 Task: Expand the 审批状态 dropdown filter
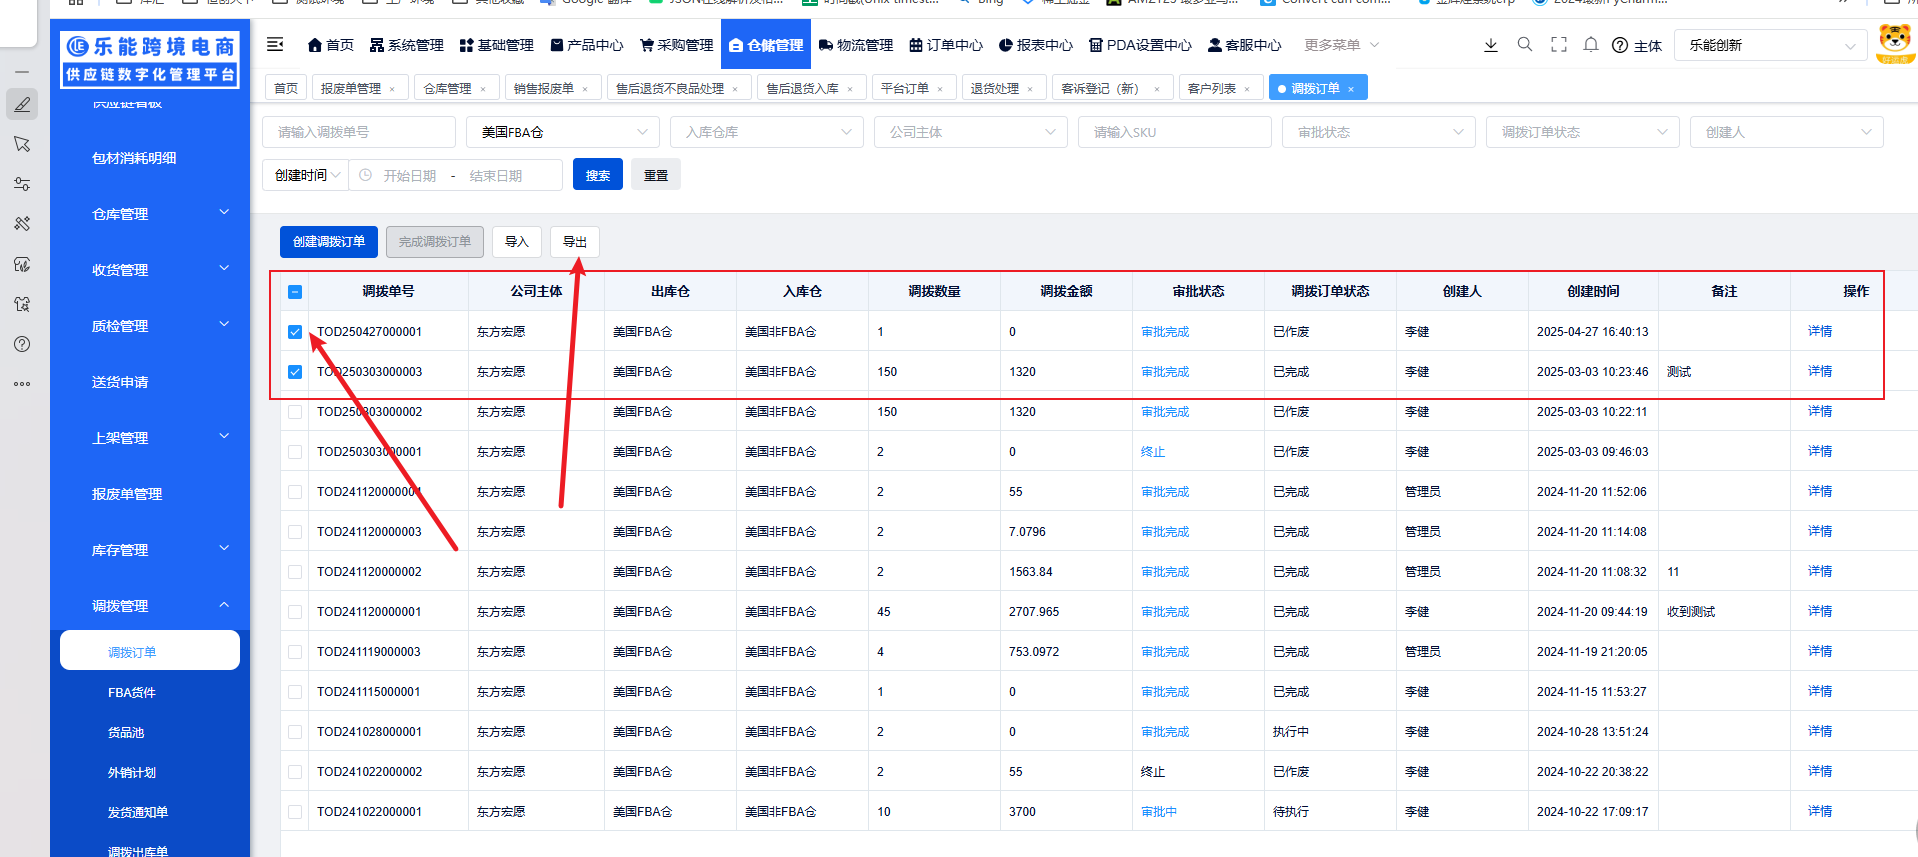(x=1378, y=132)
